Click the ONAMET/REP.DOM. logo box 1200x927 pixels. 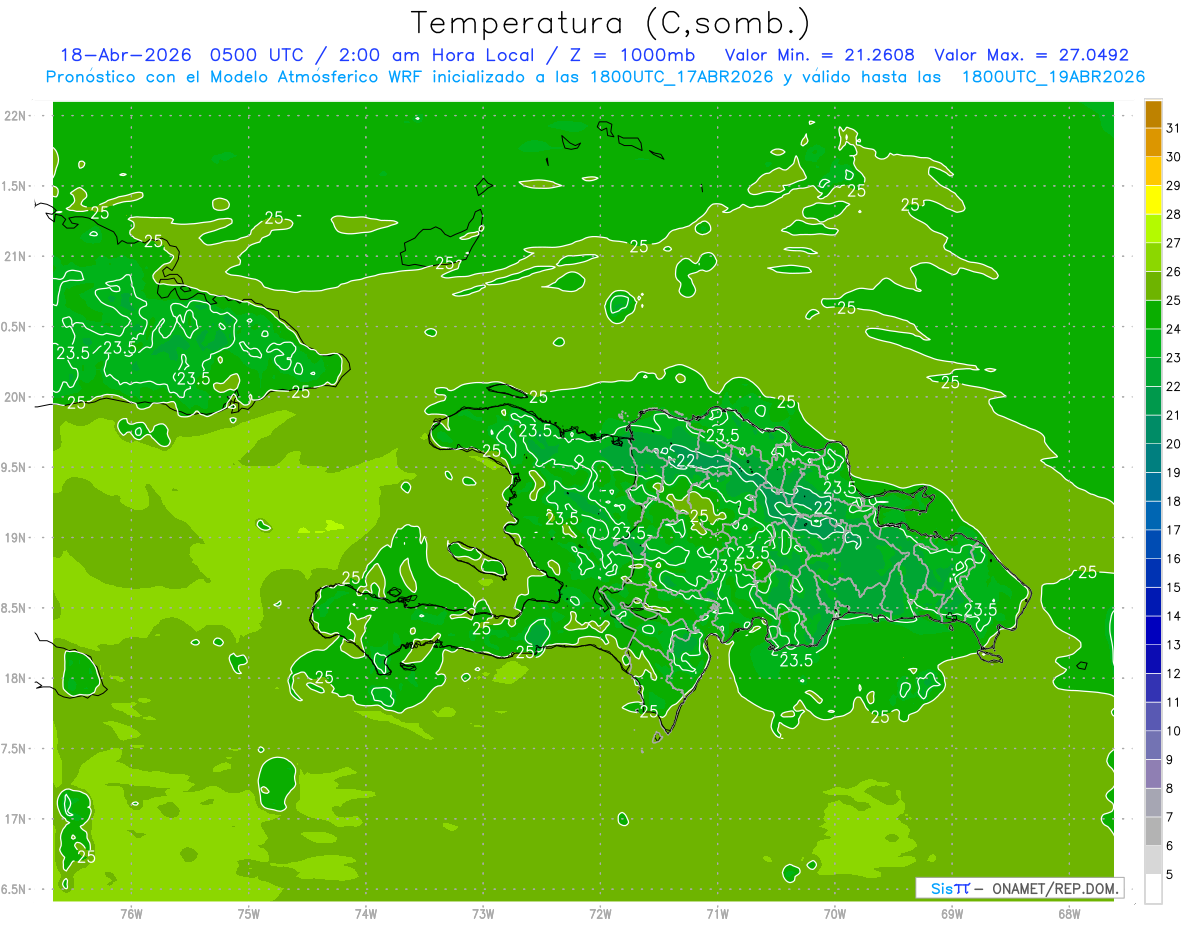coord(1019,888)
